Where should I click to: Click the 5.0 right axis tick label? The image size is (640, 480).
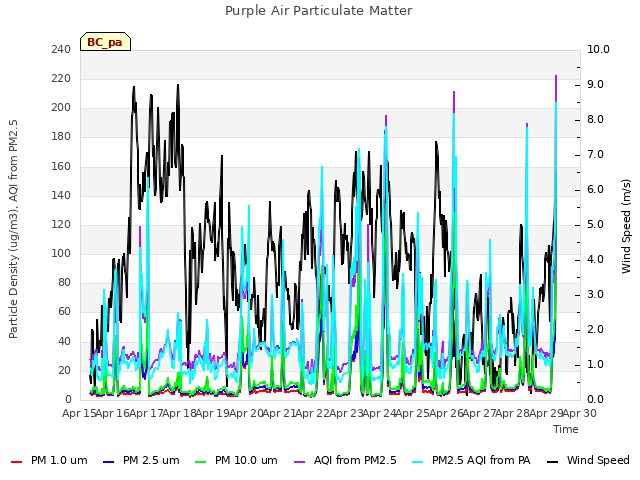pos(595,224)
